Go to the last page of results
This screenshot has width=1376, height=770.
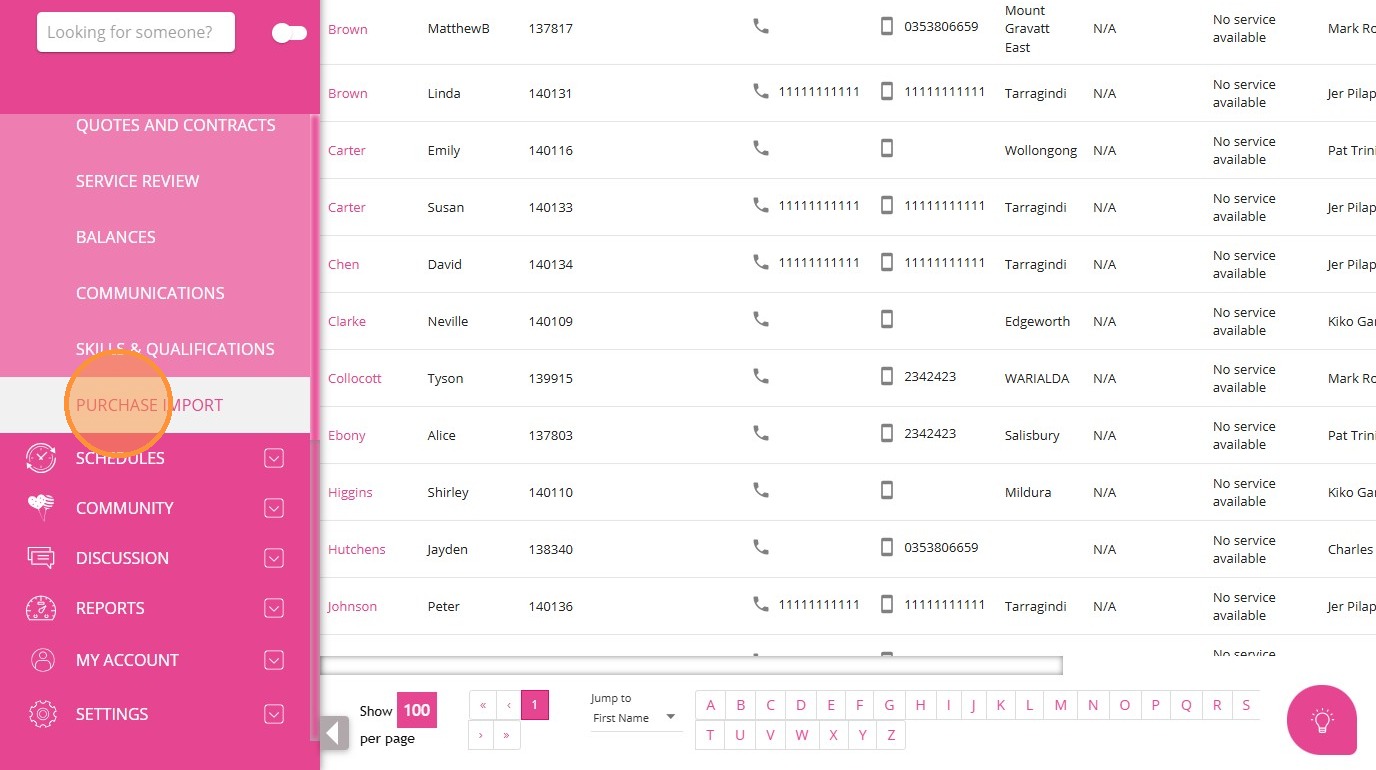[x=507, y=735]
